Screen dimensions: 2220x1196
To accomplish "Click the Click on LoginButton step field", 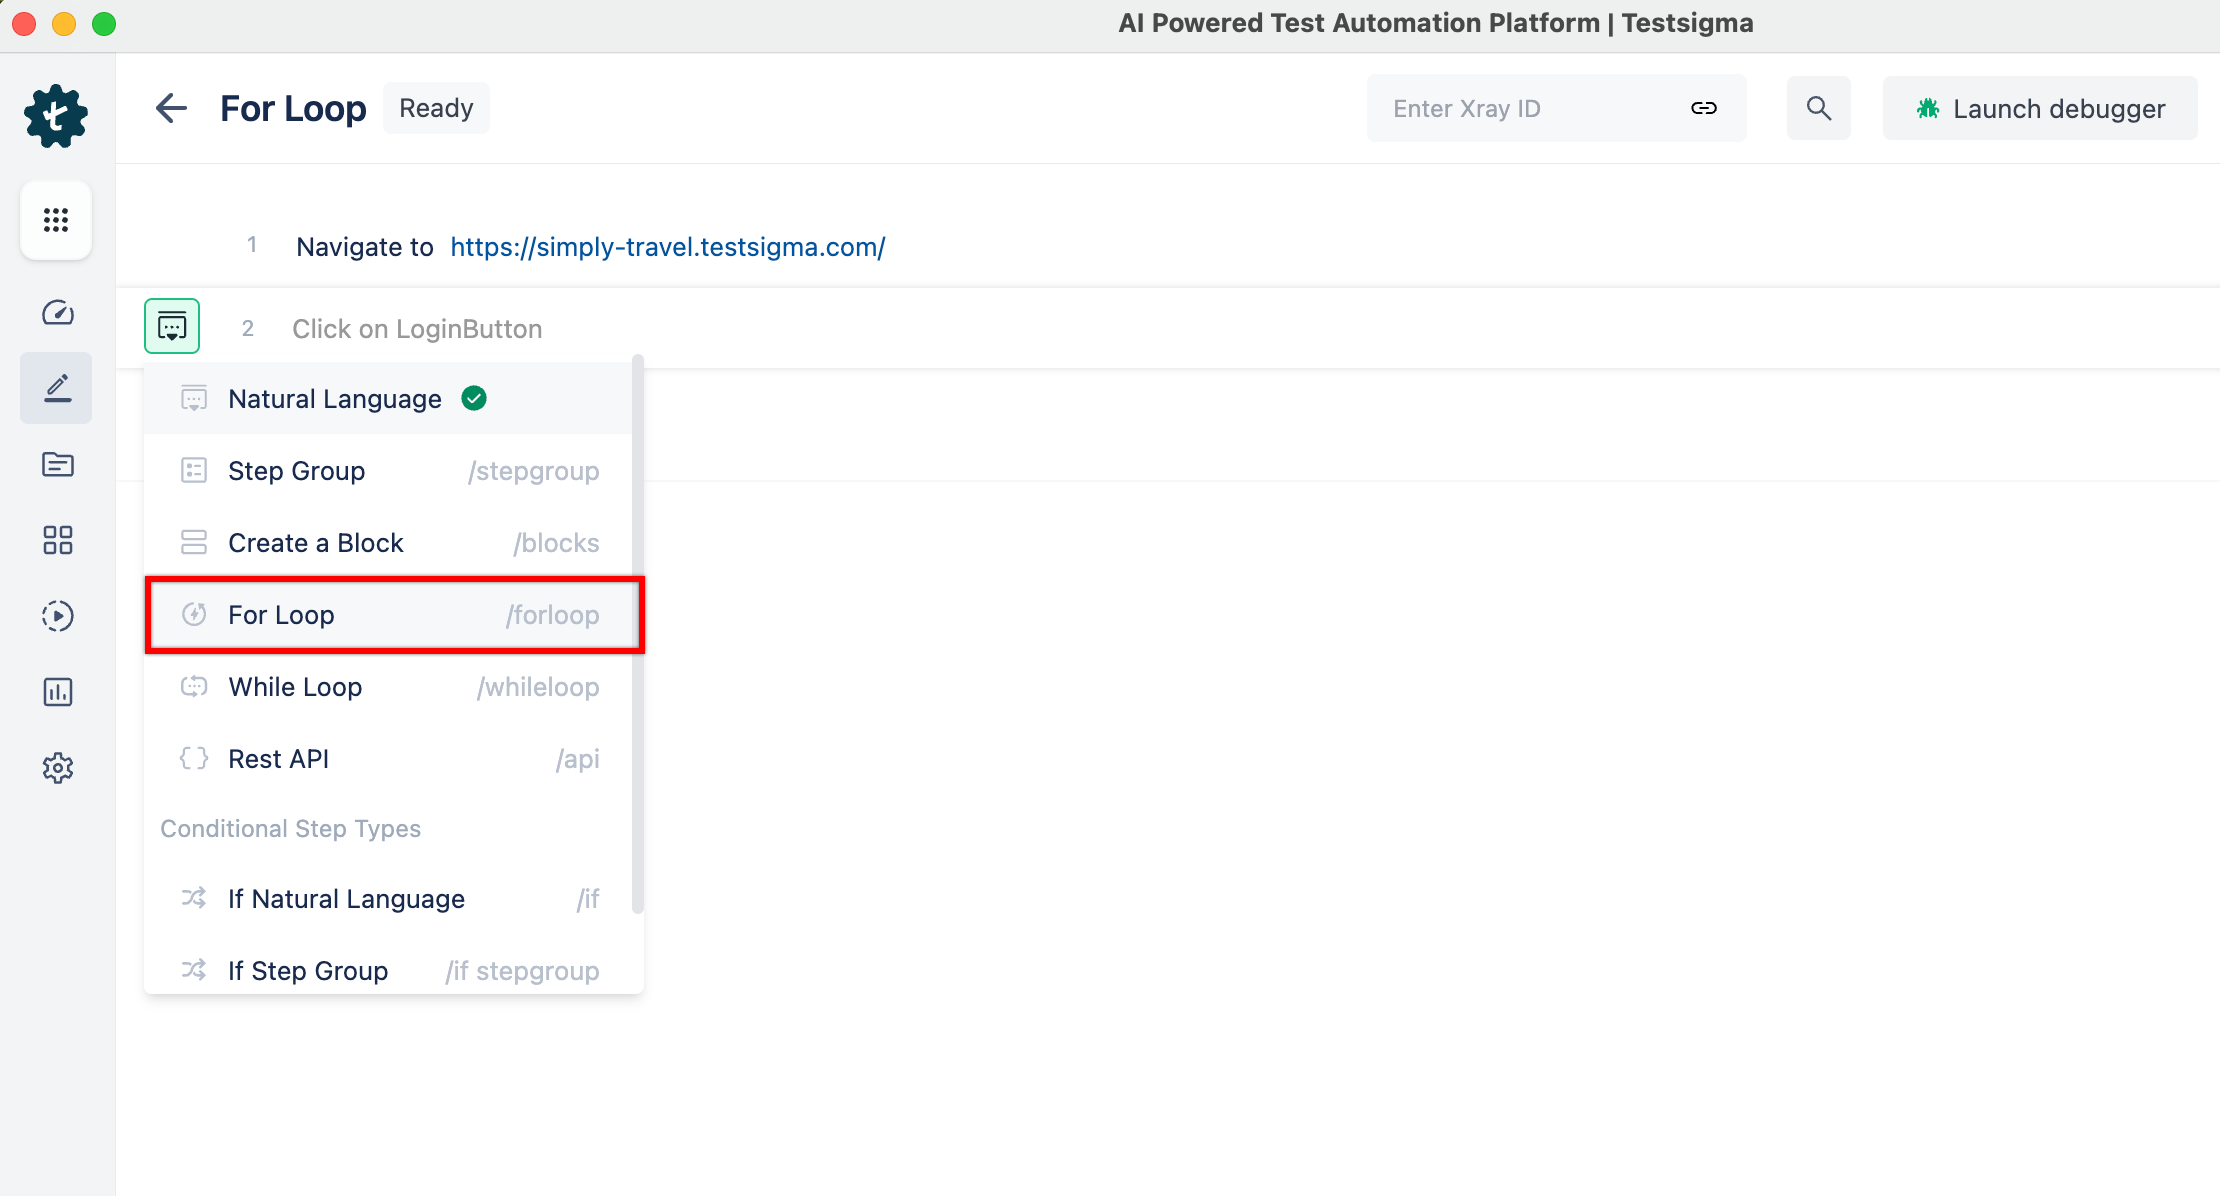I will click(417, 329).
